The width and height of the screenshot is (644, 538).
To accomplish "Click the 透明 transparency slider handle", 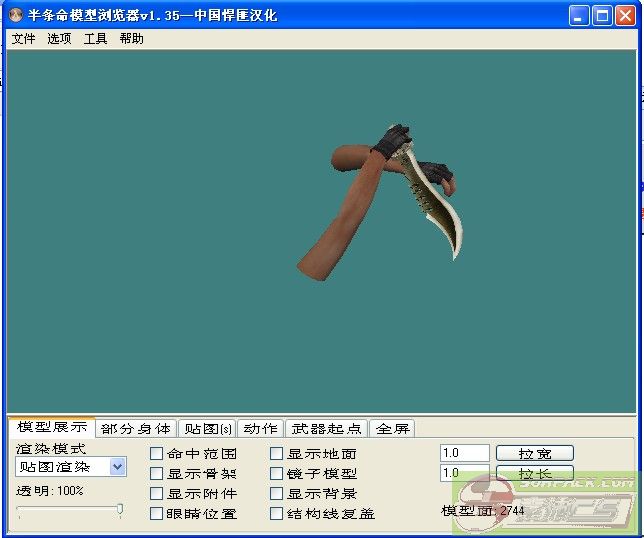I will (120, 510).
